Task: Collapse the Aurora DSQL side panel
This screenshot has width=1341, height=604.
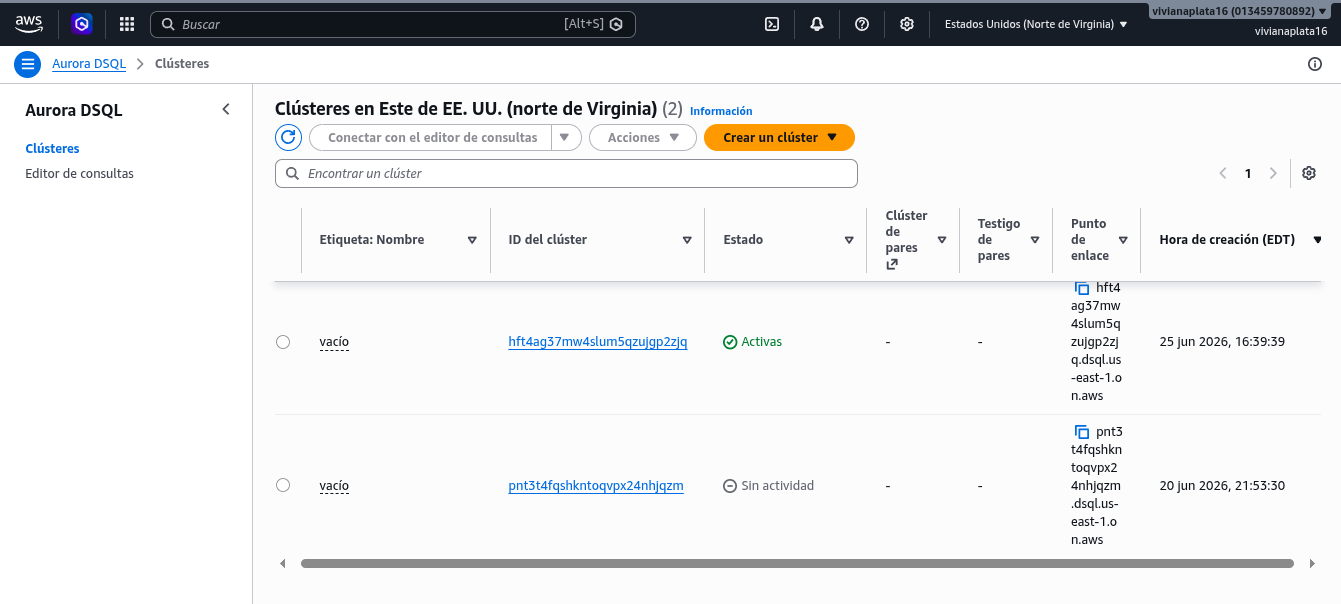Action: coord(226,110)
